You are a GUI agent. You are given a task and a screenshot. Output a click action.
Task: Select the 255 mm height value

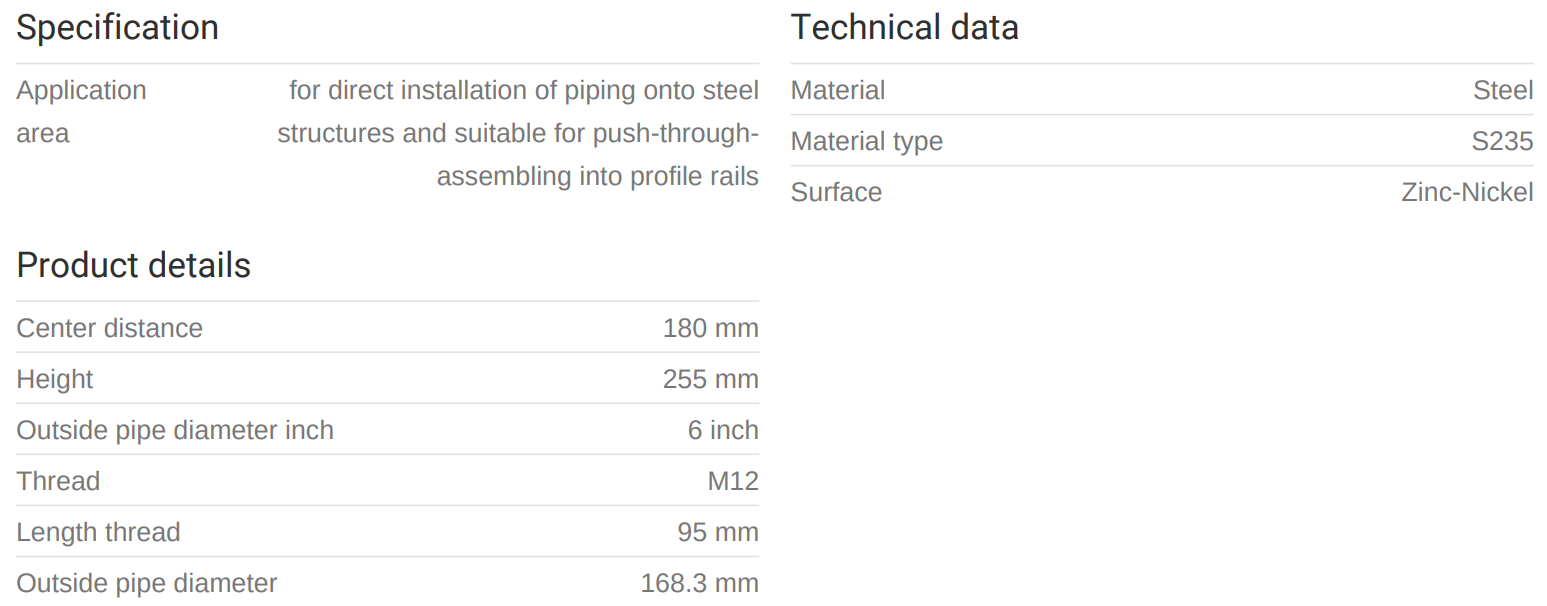click(710, 380)
